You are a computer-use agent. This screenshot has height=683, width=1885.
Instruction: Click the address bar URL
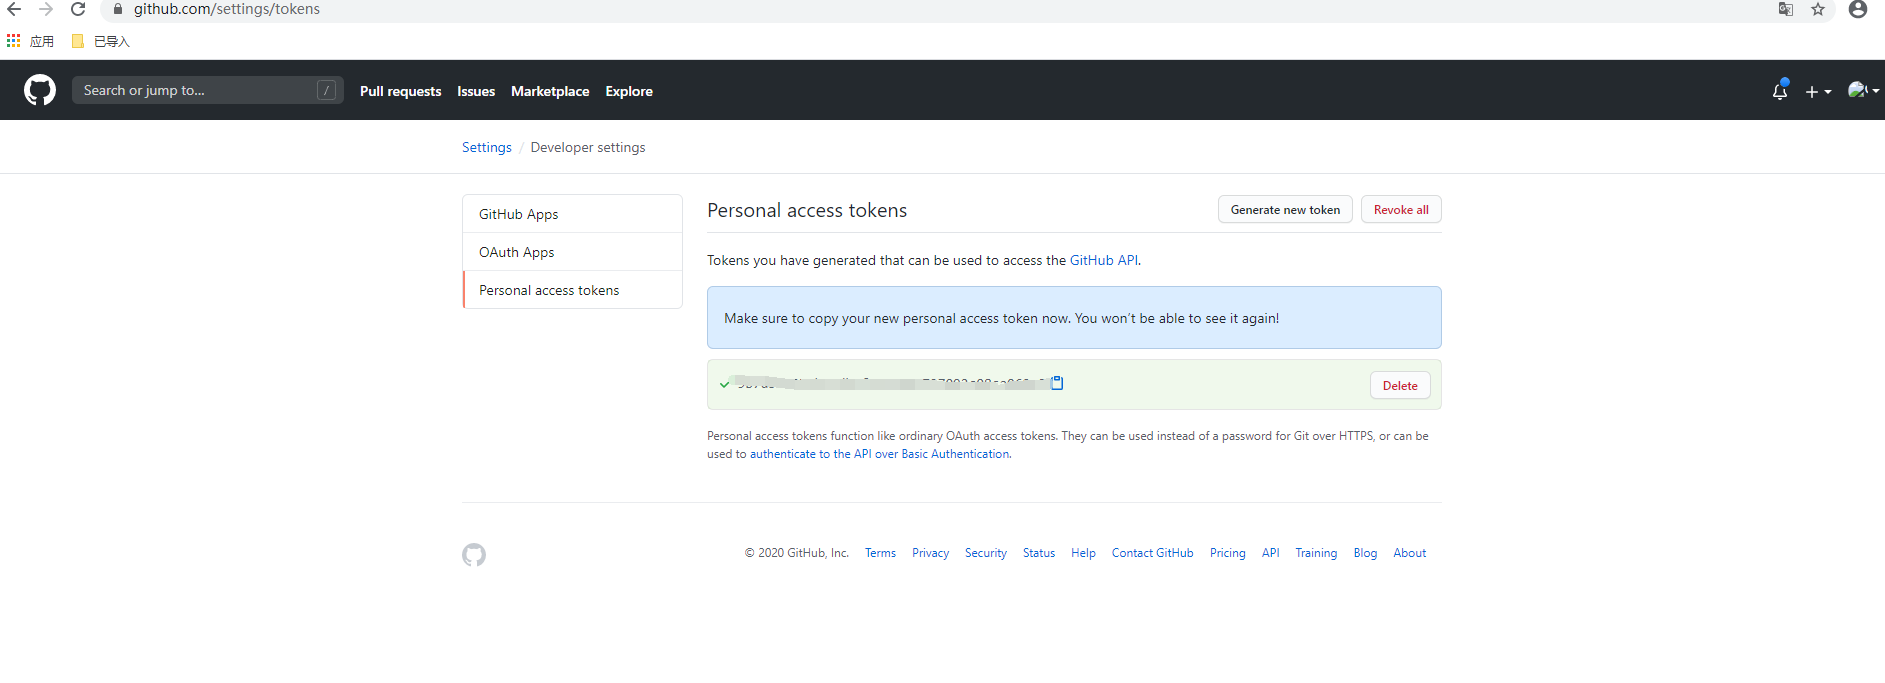tap(227, 9)
